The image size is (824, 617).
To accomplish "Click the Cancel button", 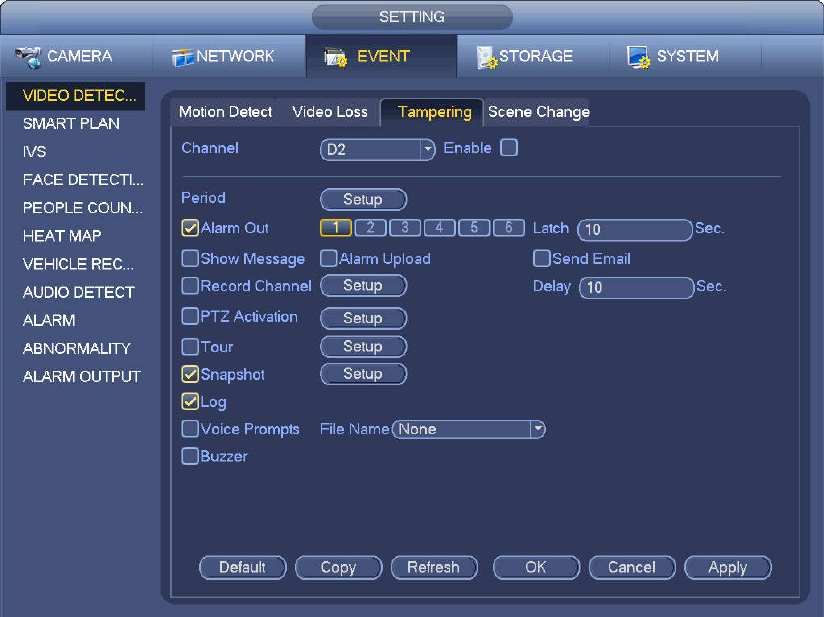I will [x=632, y=568].
